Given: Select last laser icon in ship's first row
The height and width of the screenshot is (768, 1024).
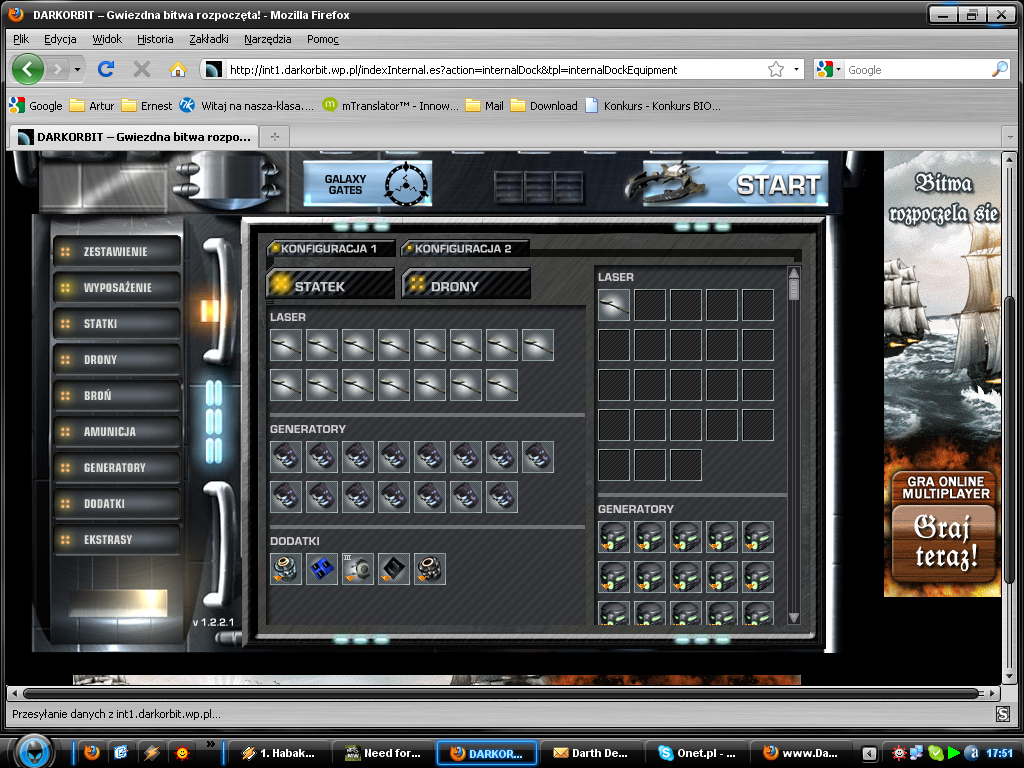Looking at the screenshot, I should coord(537,345).
